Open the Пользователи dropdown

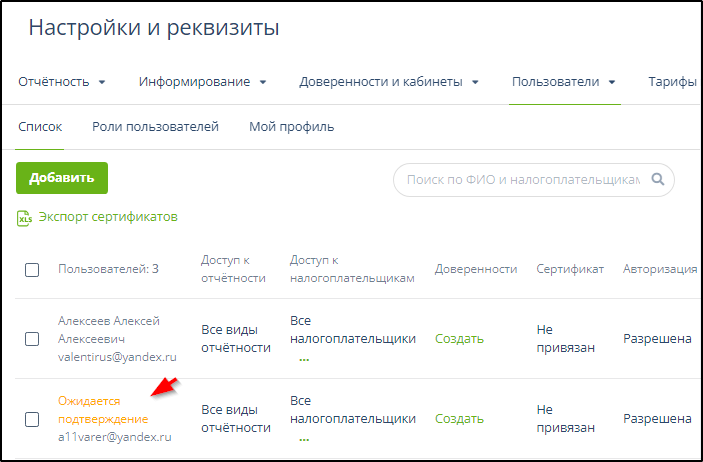562,82
